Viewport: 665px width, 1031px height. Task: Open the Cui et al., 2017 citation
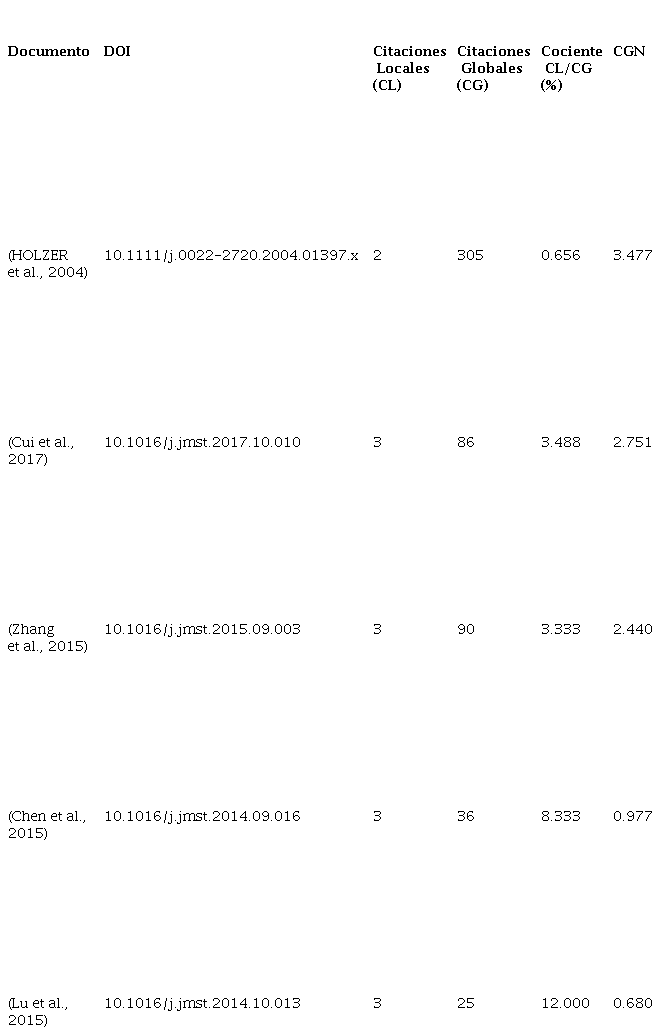pos(40,451)
